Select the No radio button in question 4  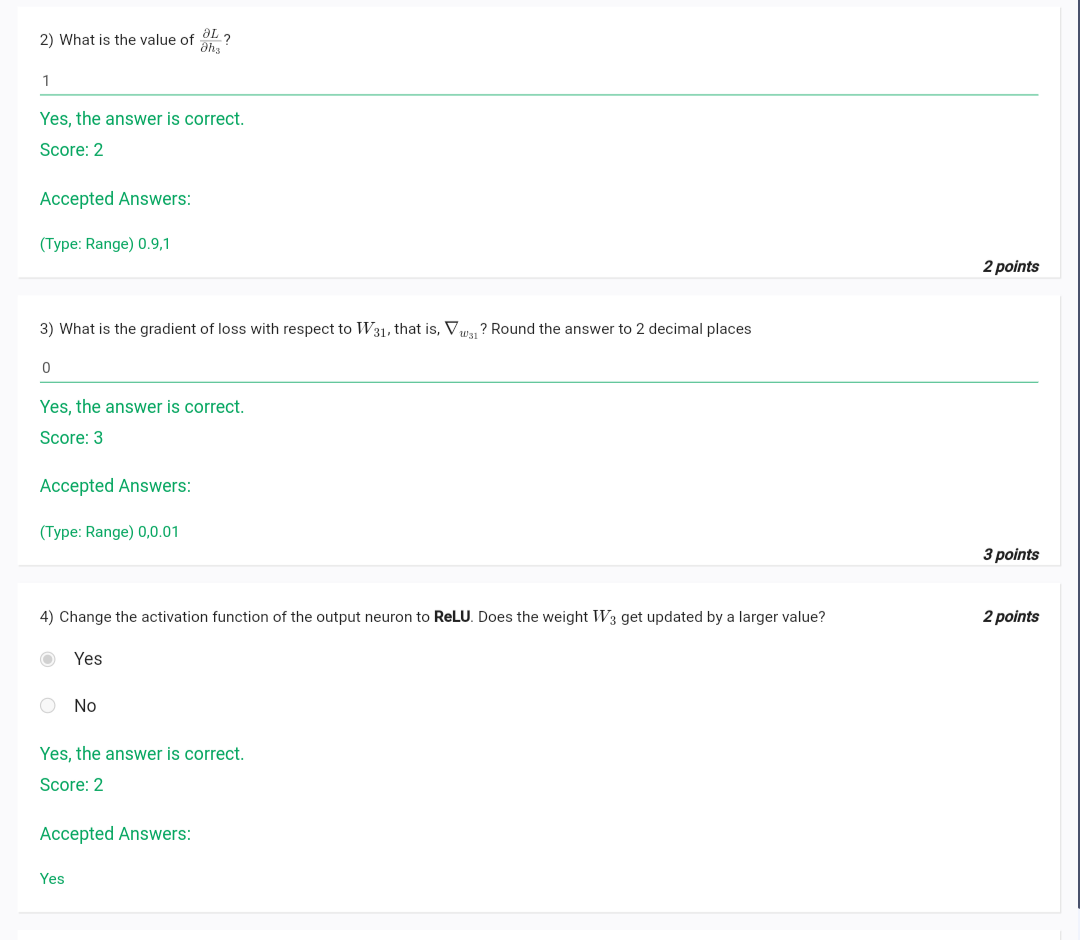[48, 705]
